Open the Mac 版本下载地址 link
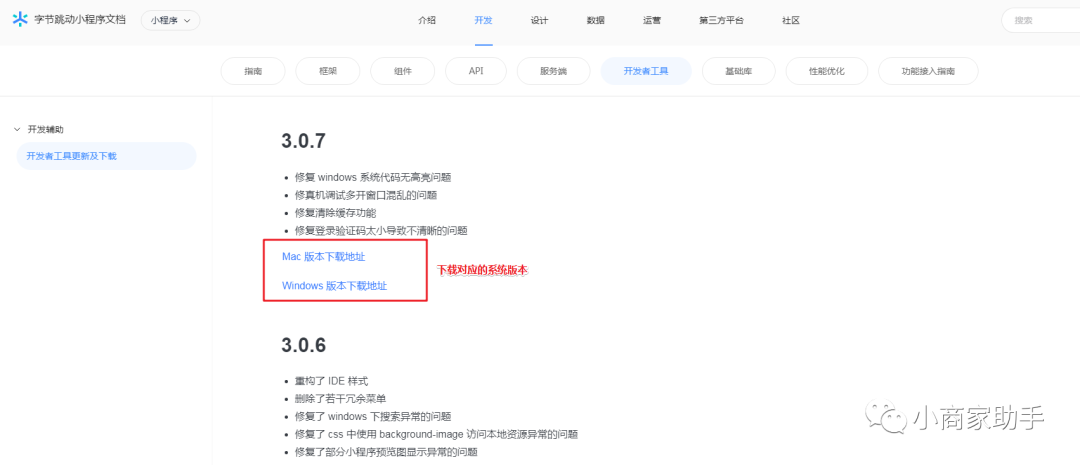The width and height of the screenshot is (1080, 465). [x=323, y=256]
